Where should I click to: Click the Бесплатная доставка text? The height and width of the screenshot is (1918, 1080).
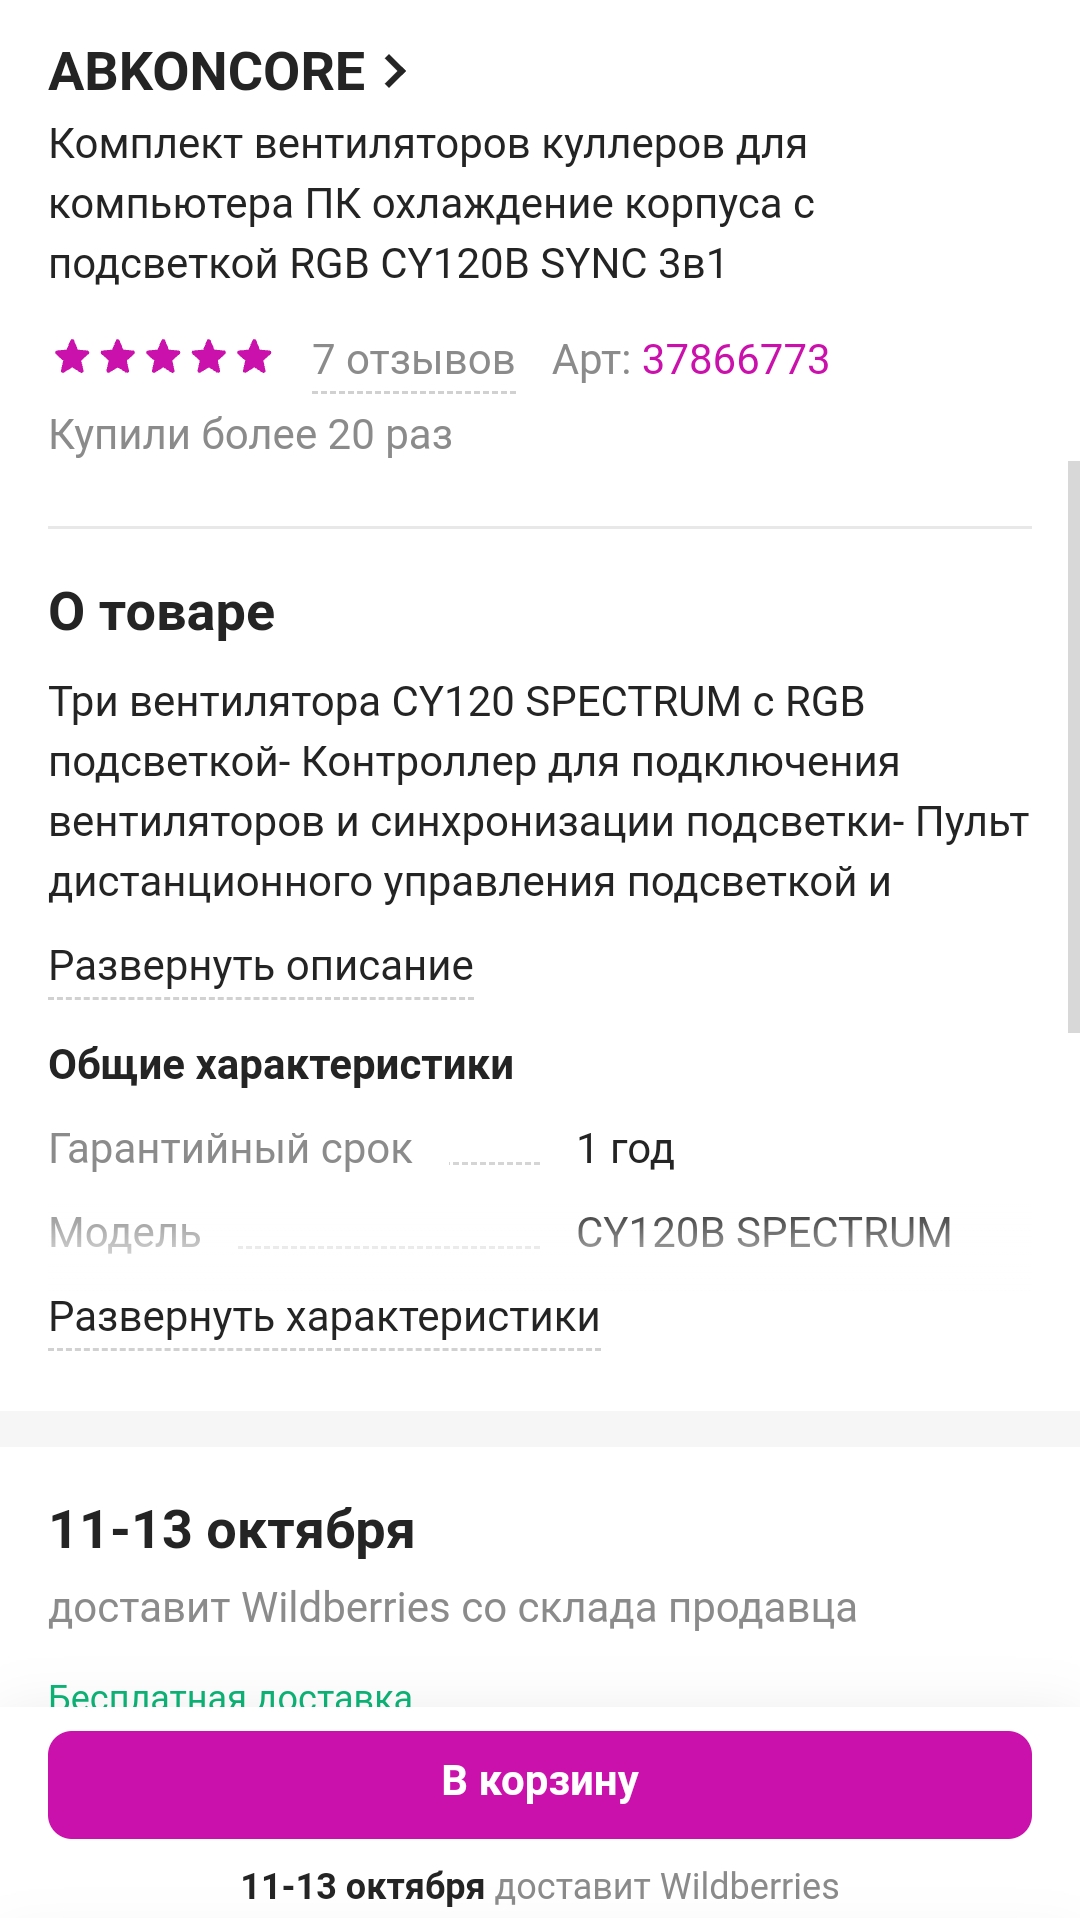click(x=230, y=1696)
